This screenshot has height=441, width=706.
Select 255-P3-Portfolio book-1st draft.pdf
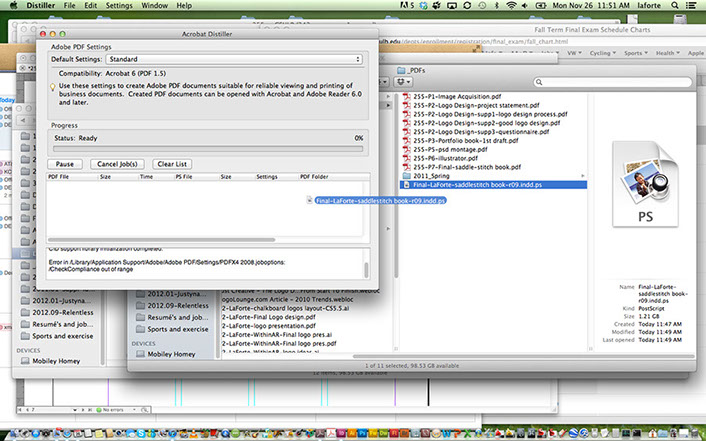(x=466, y=141)
